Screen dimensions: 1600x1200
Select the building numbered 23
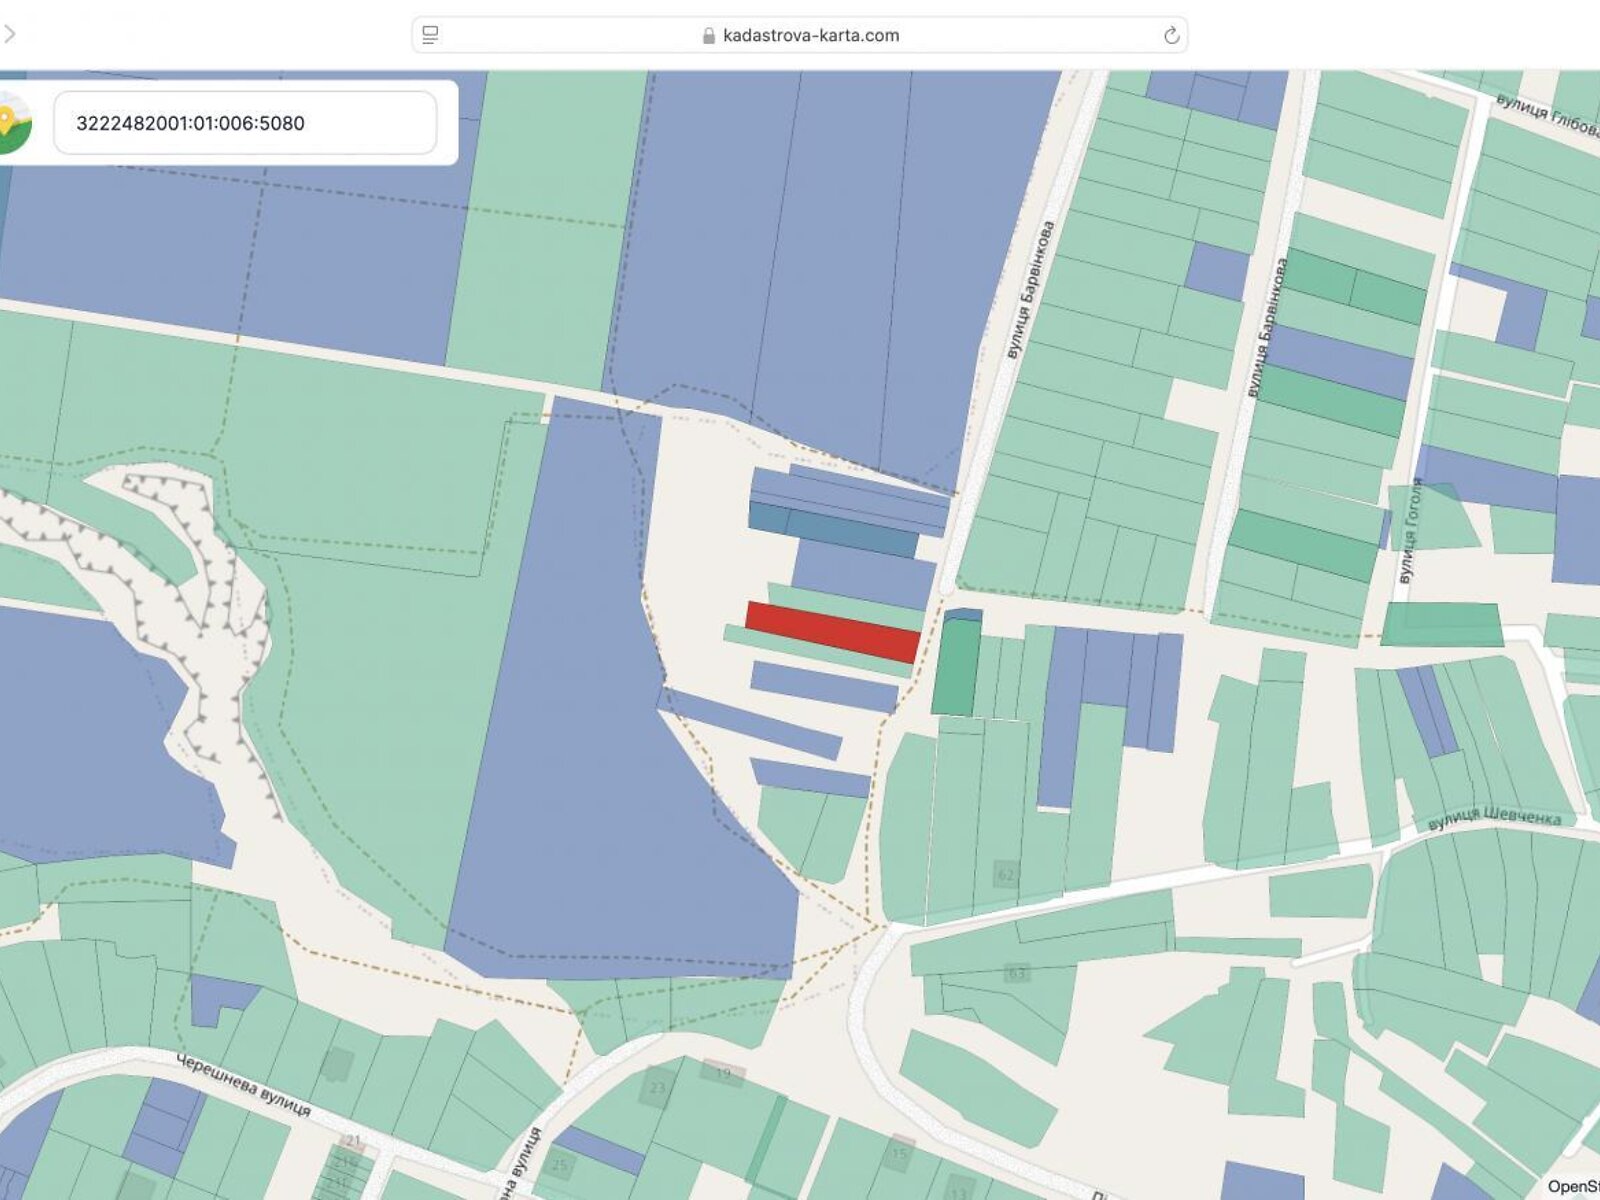(657, 1088)
